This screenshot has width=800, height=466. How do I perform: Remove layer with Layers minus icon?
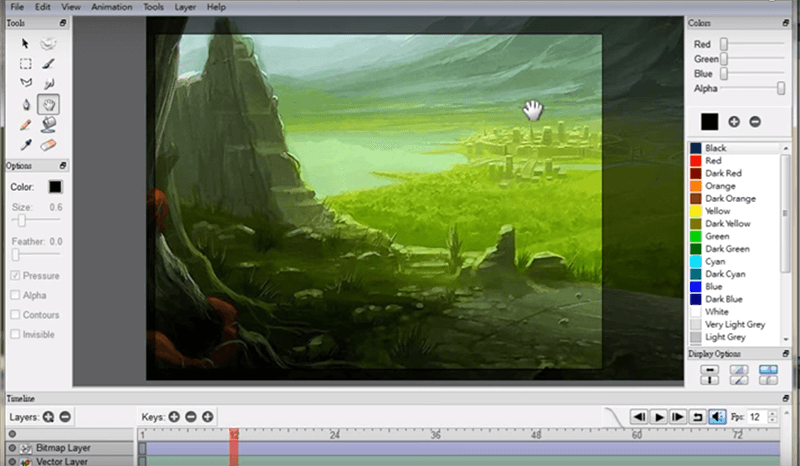click(x=65, y=417)
